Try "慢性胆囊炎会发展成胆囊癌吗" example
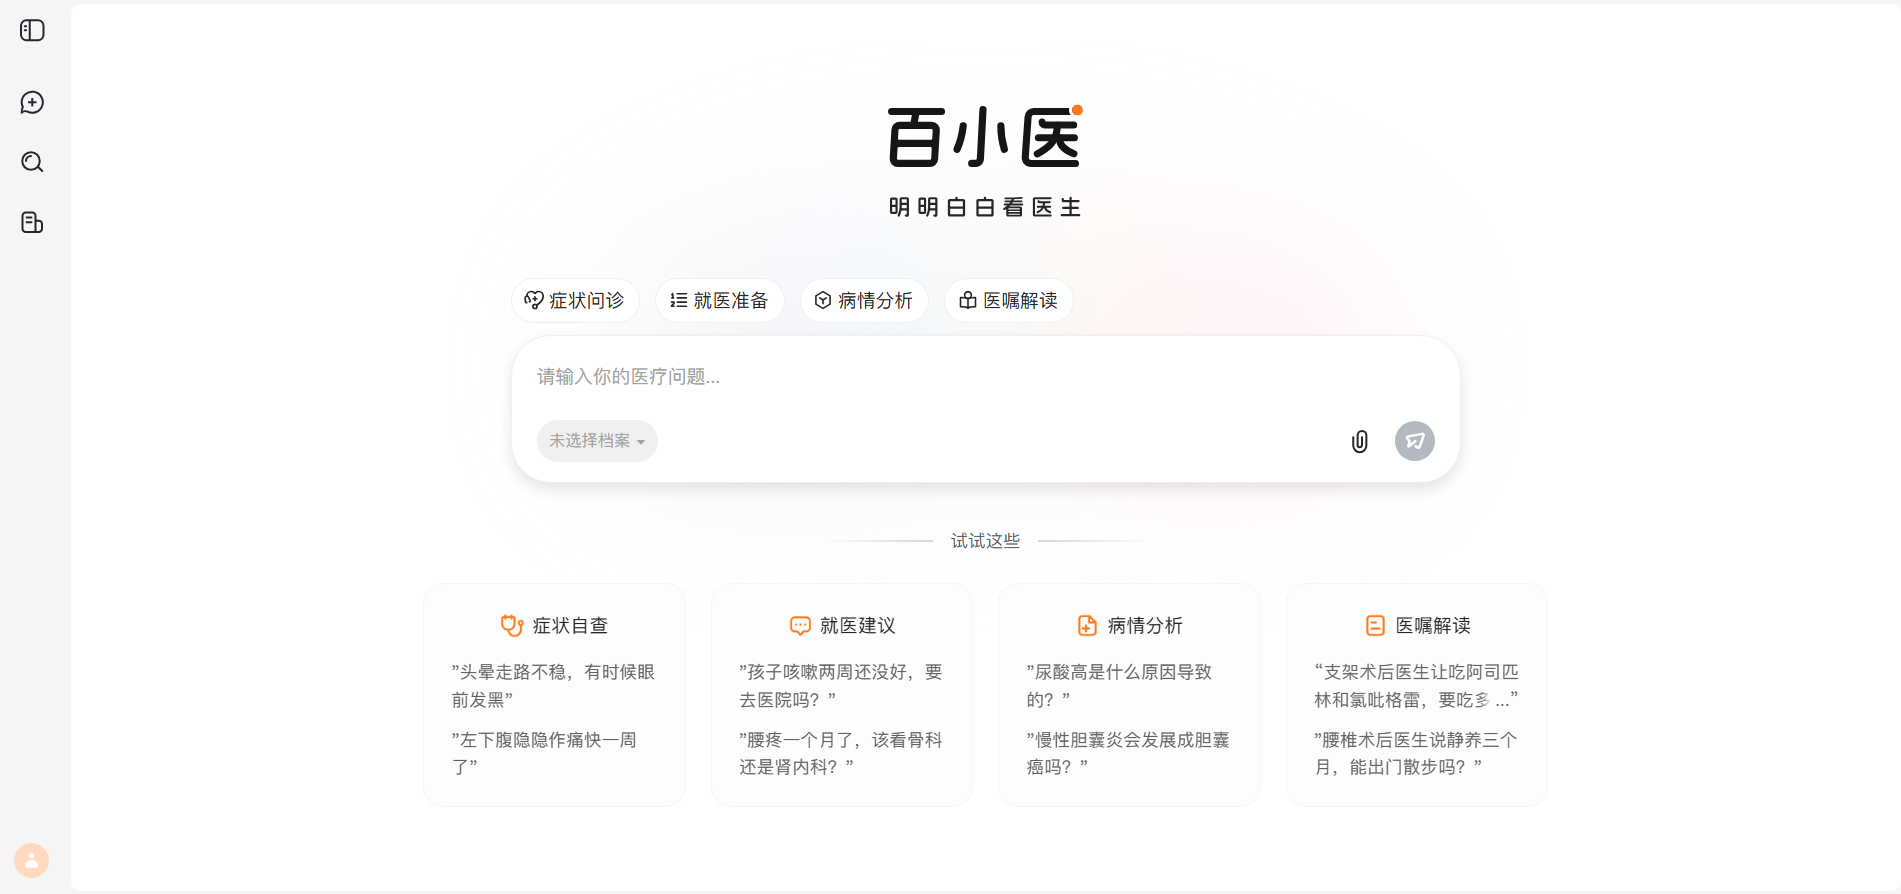Viewport: 1901px width, 894px height. click(1128, 753)
